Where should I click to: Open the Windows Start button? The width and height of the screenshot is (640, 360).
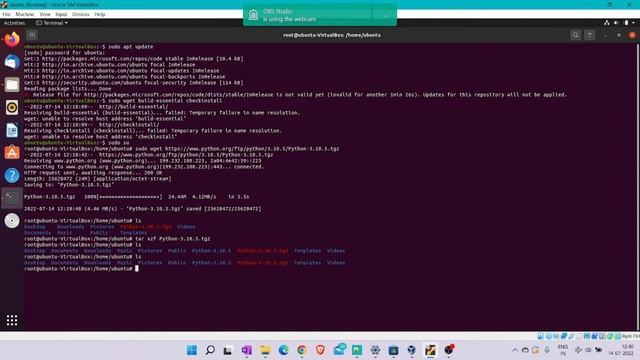(191, 350)
